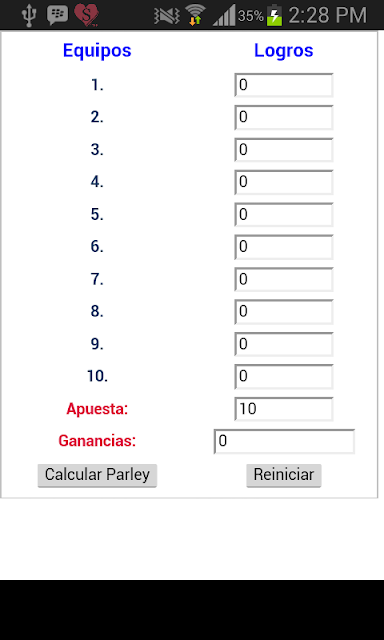The width and height of the screenshot is (384, 640).
Task: Tap the vibrate mode status icon
Action: tap(167, 16)
